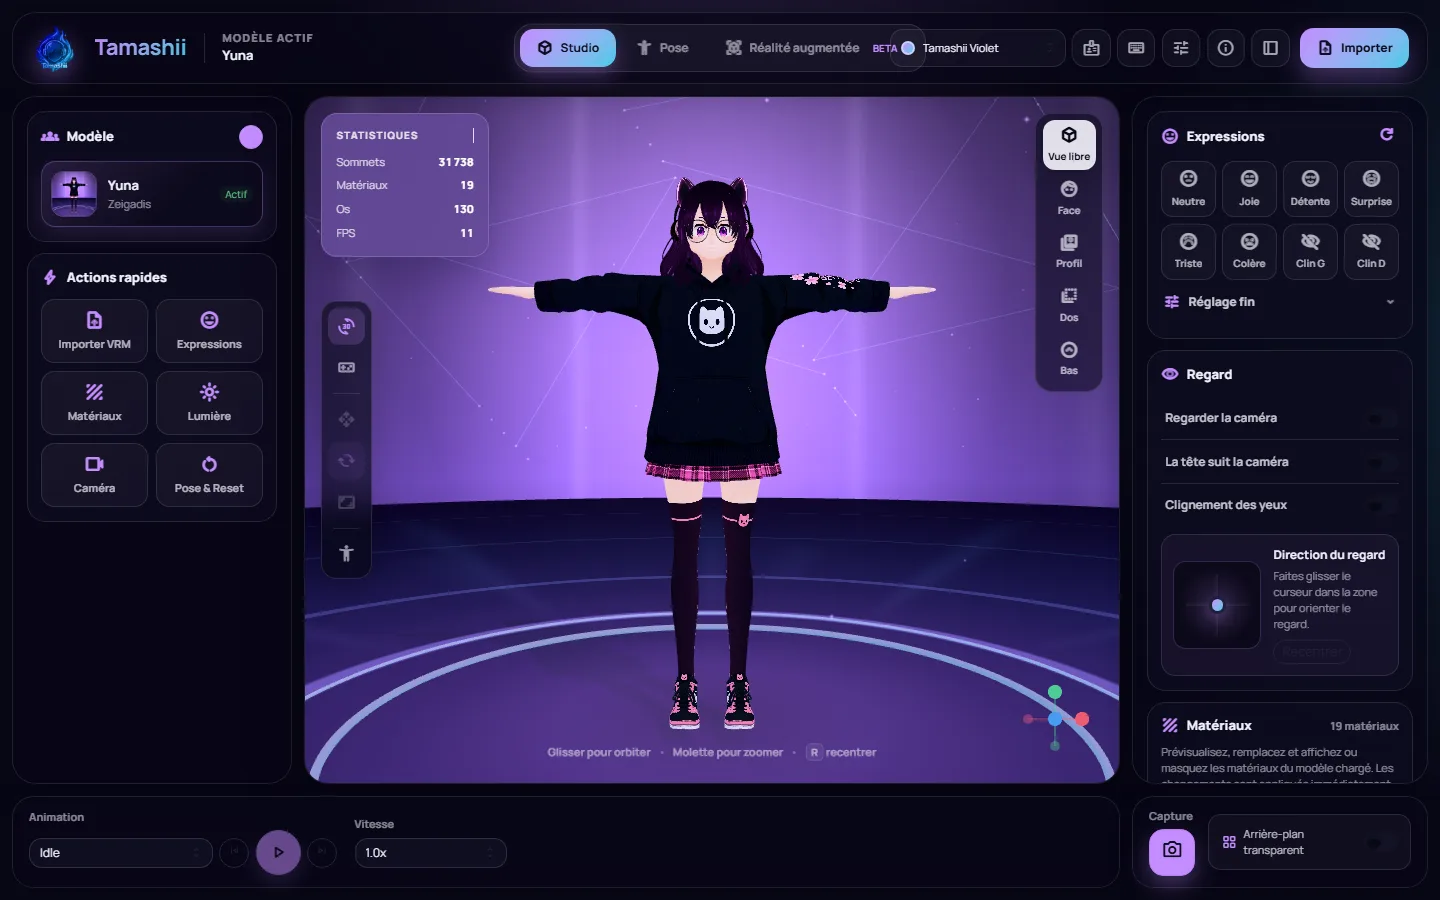Reset expressions with the refresh icon
1440x900 pixels.
click(x=1387, y=135)
